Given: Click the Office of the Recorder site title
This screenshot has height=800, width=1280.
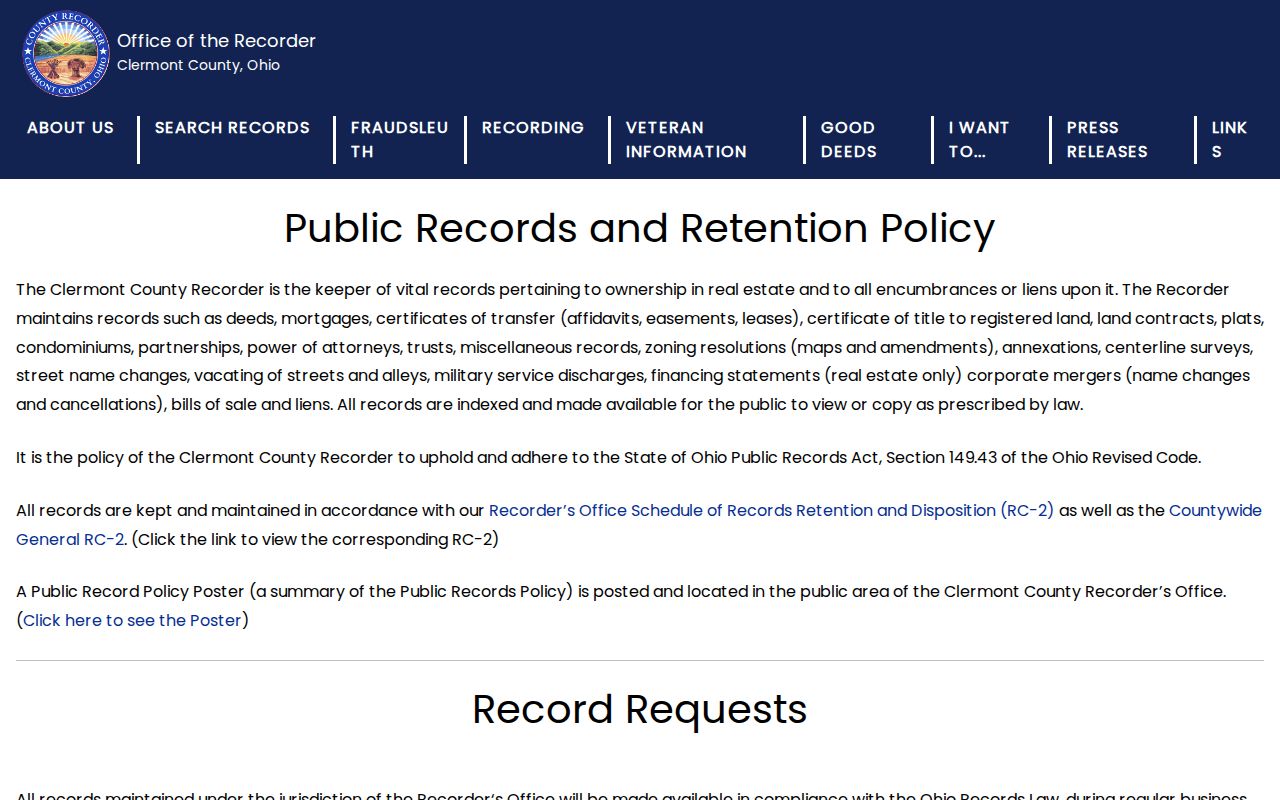Looking at the screenshot, I should click(x=216, y=41).
